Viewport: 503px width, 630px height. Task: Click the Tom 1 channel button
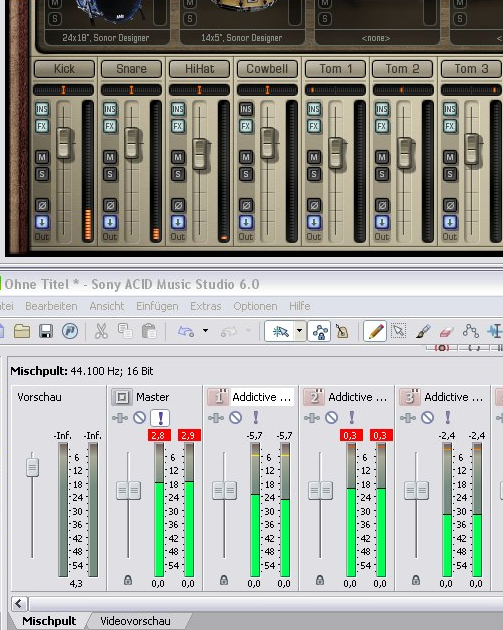point(335,69)
